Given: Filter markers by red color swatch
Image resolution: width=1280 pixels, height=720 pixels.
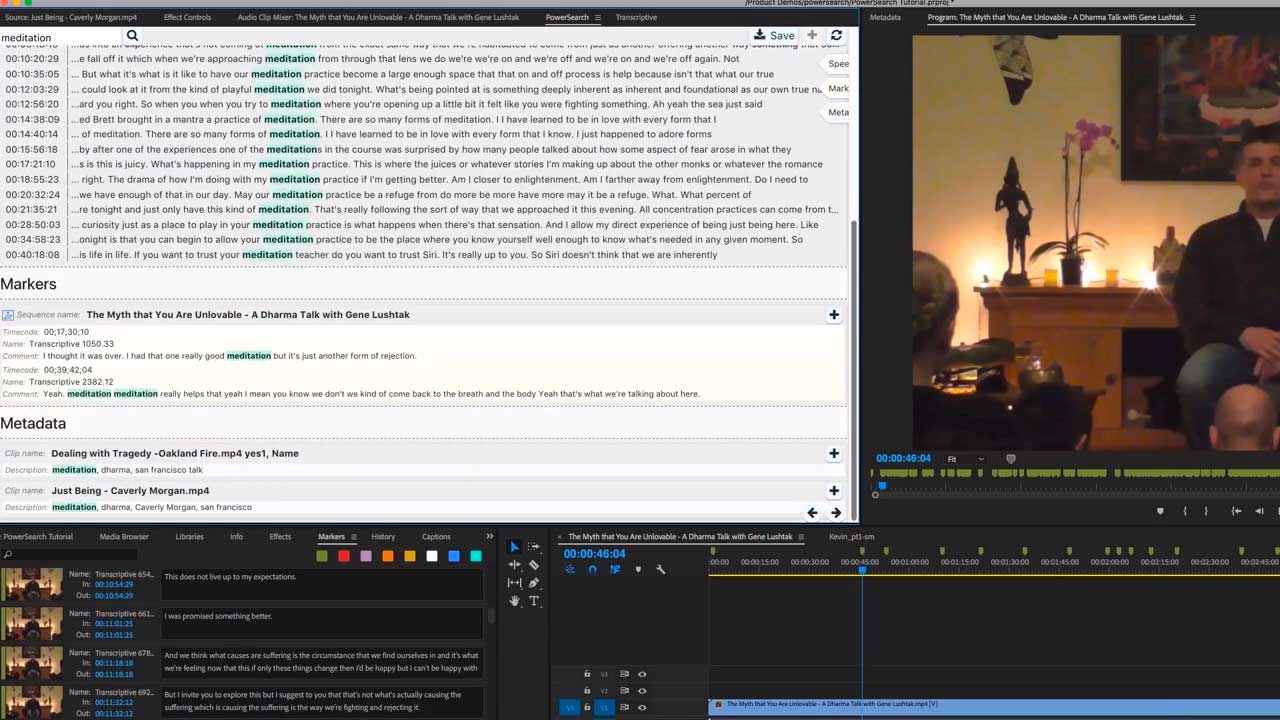Looking at the screenshot, I should coord(344,556).
